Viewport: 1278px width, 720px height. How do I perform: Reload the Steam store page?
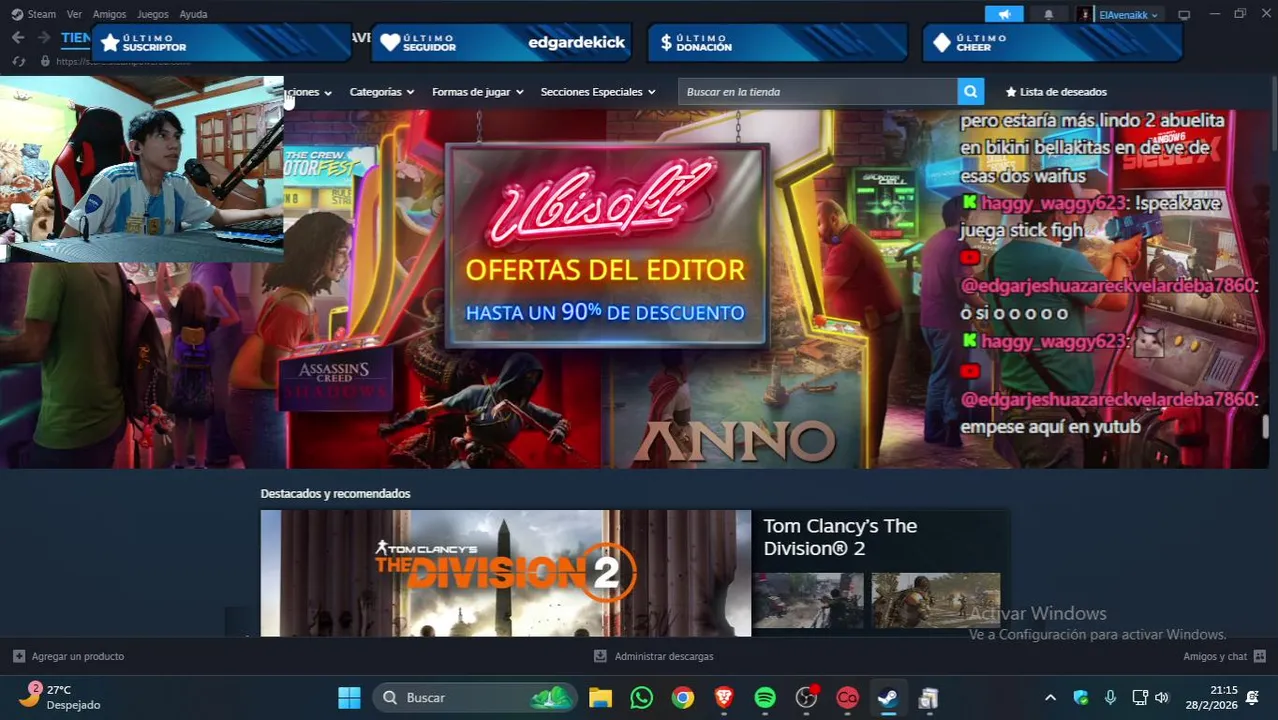click(18, 61)
